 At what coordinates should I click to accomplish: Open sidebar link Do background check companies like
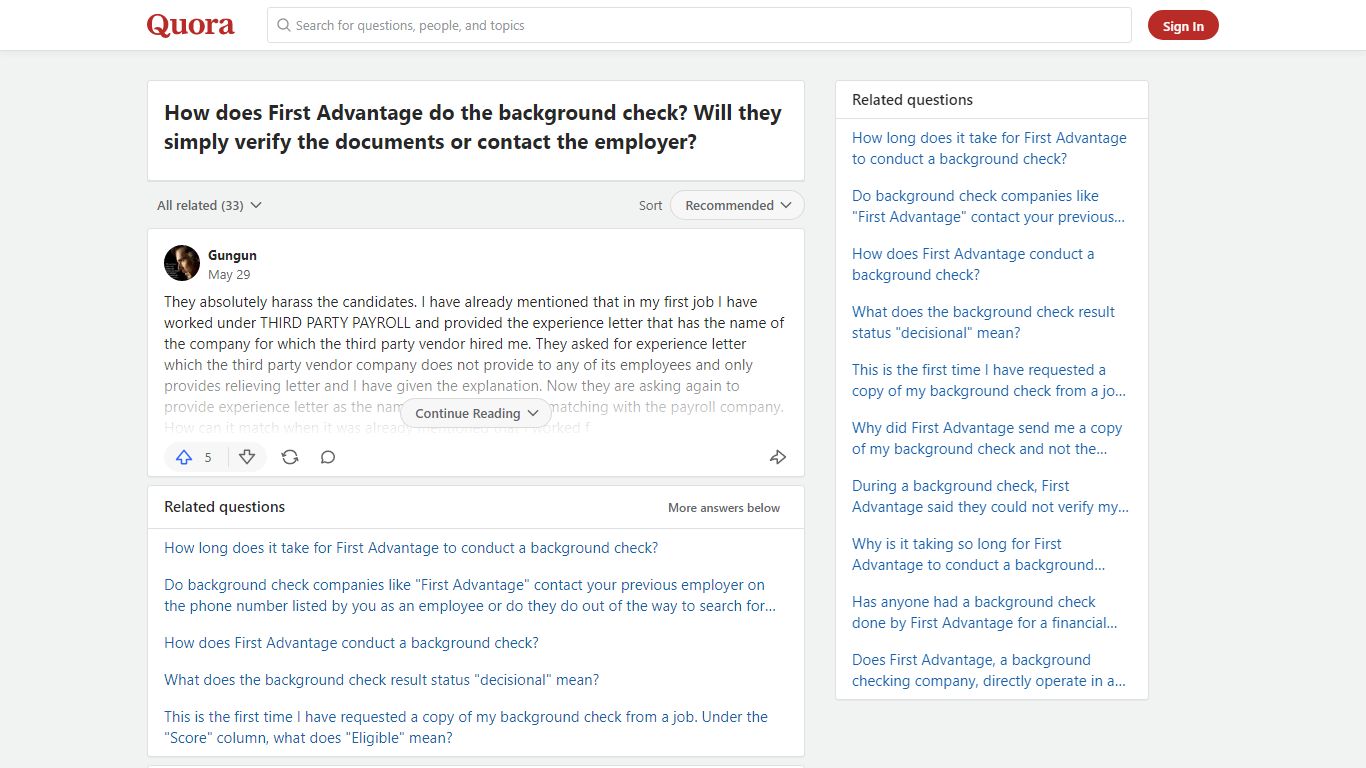[x=988, y=206]
